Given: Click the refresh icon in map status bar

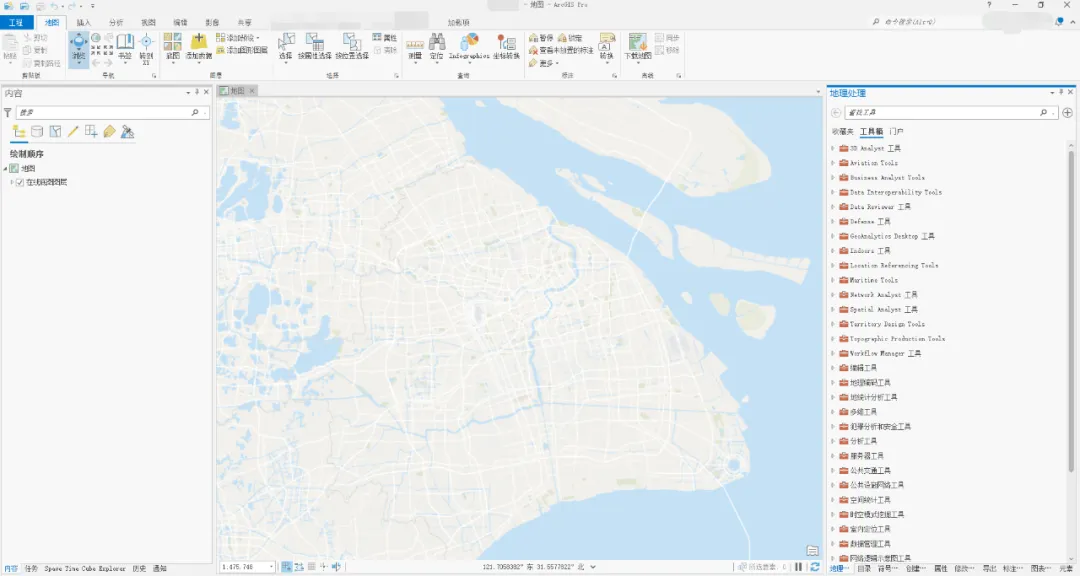Looking at the screenshot, I should [815, 567].
